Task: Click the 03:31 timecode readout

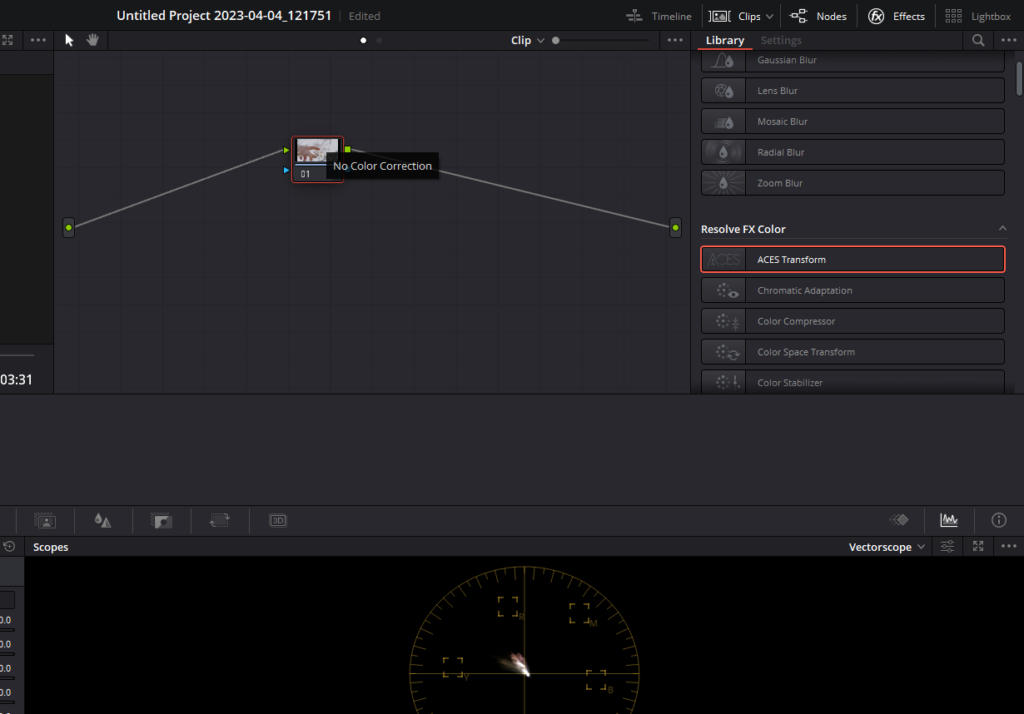Action: tap(16, 380)
